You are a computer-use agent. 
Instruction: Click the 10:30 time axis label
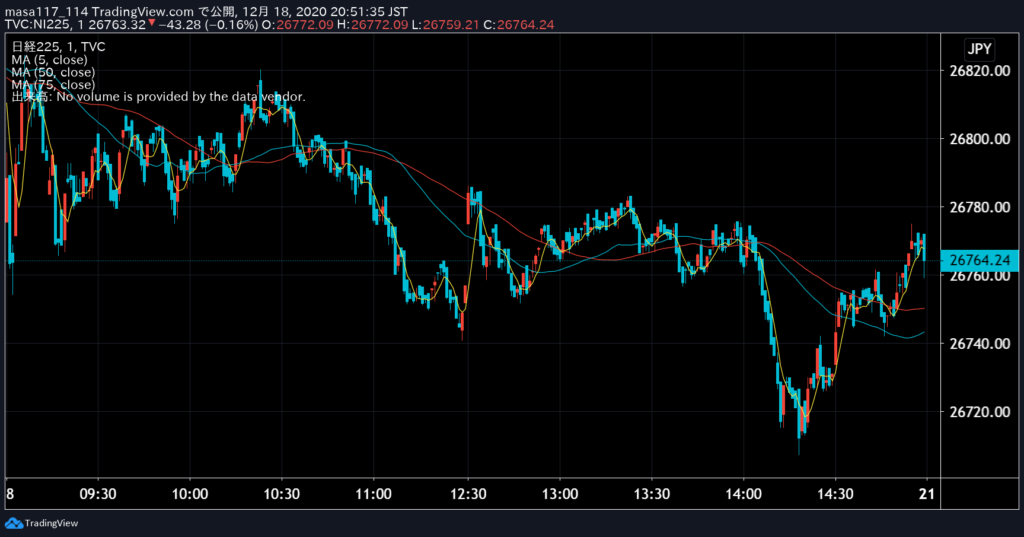click(x=281, y=494)
